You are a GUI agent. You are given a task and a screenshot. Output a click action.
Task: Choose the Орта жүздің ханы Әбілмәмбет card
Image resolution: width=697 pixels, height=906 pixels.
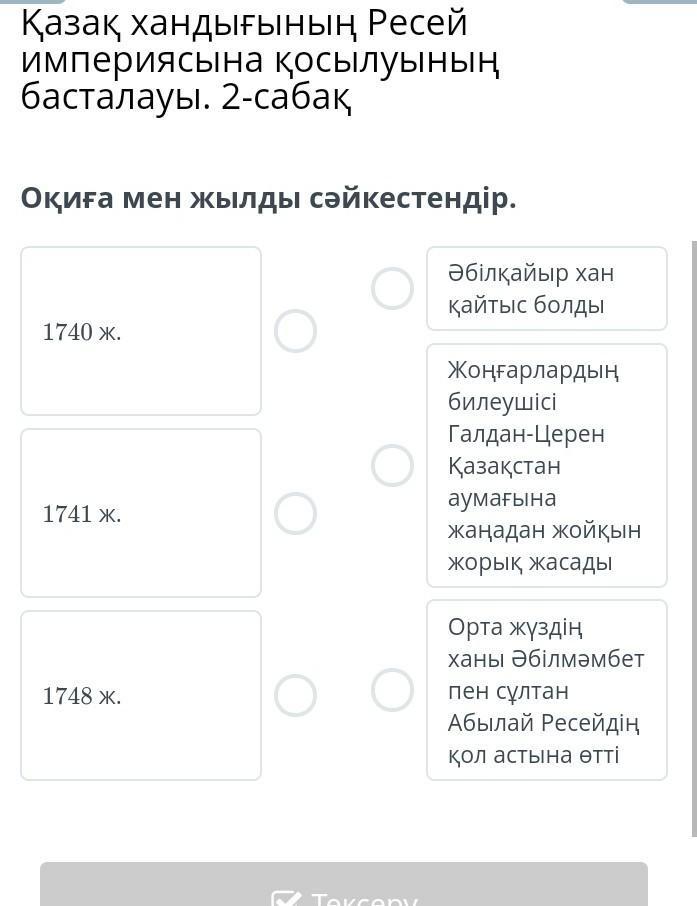546,690
